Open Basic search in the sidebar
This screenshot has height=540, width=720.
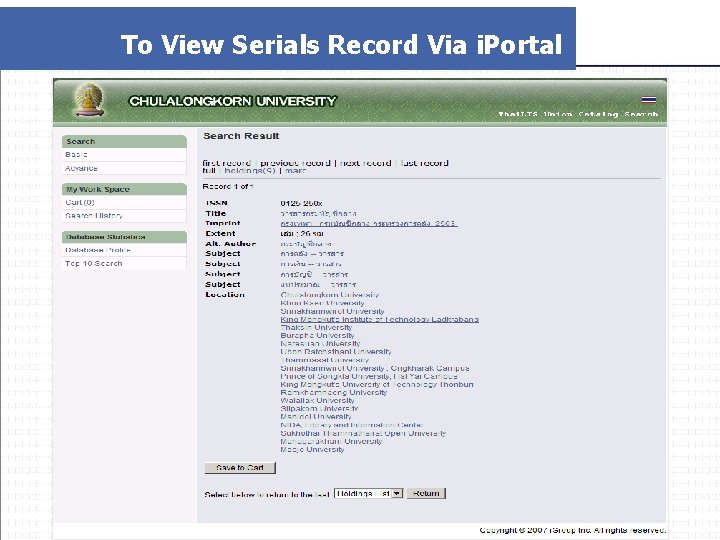(76, 155)
